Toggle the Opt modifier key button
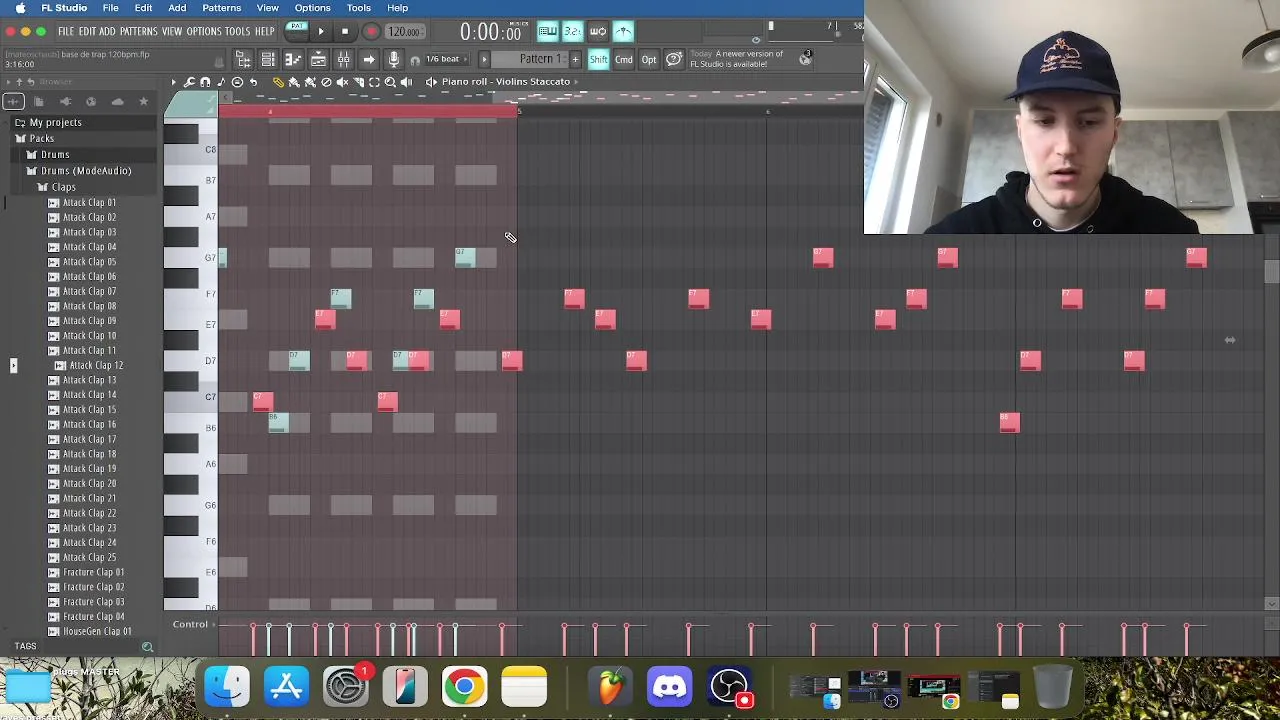 click(x=649, y=59)
